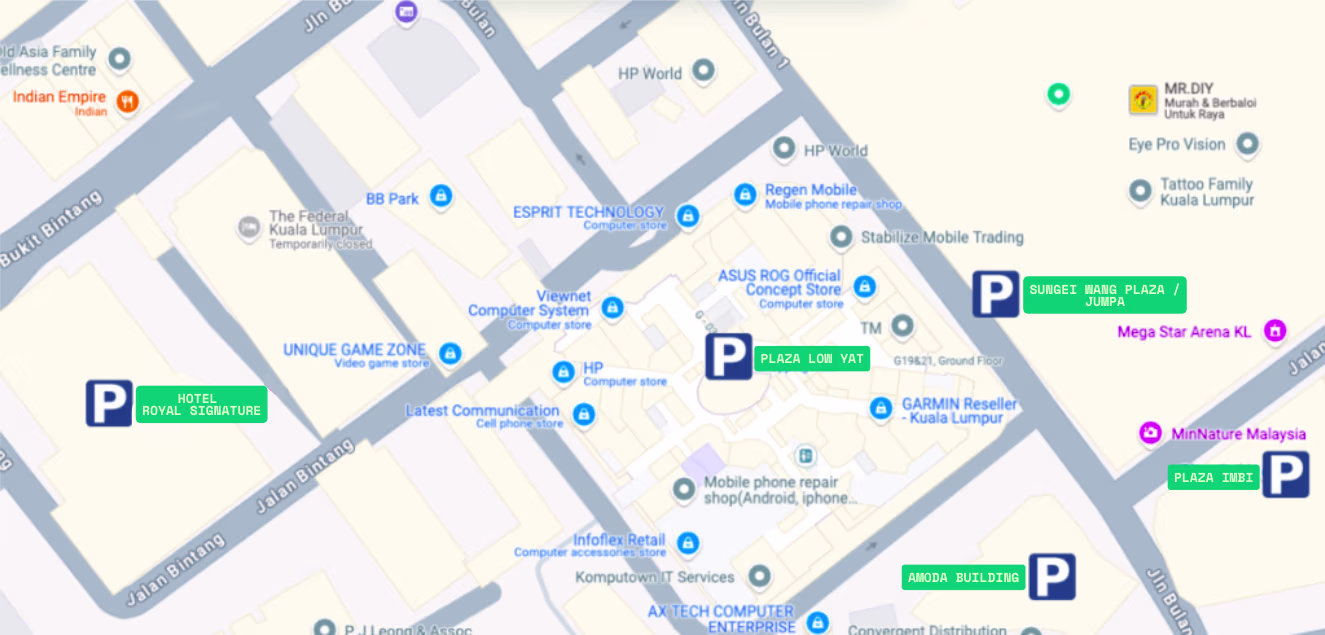Select the HOTEL ROYAL SIGNATURE green label

202,404
